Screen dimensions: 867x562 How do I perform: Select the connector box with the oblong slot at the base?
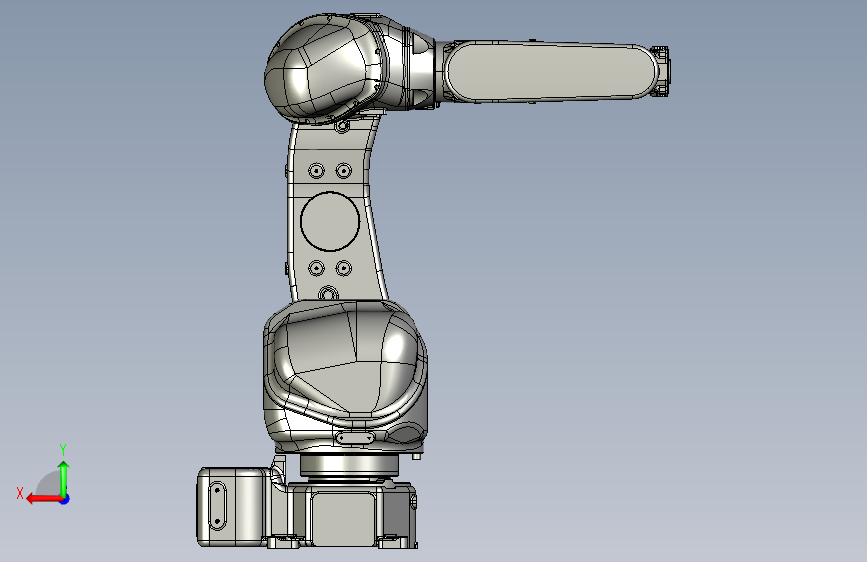pyautogui.click(x=233, y=507)
